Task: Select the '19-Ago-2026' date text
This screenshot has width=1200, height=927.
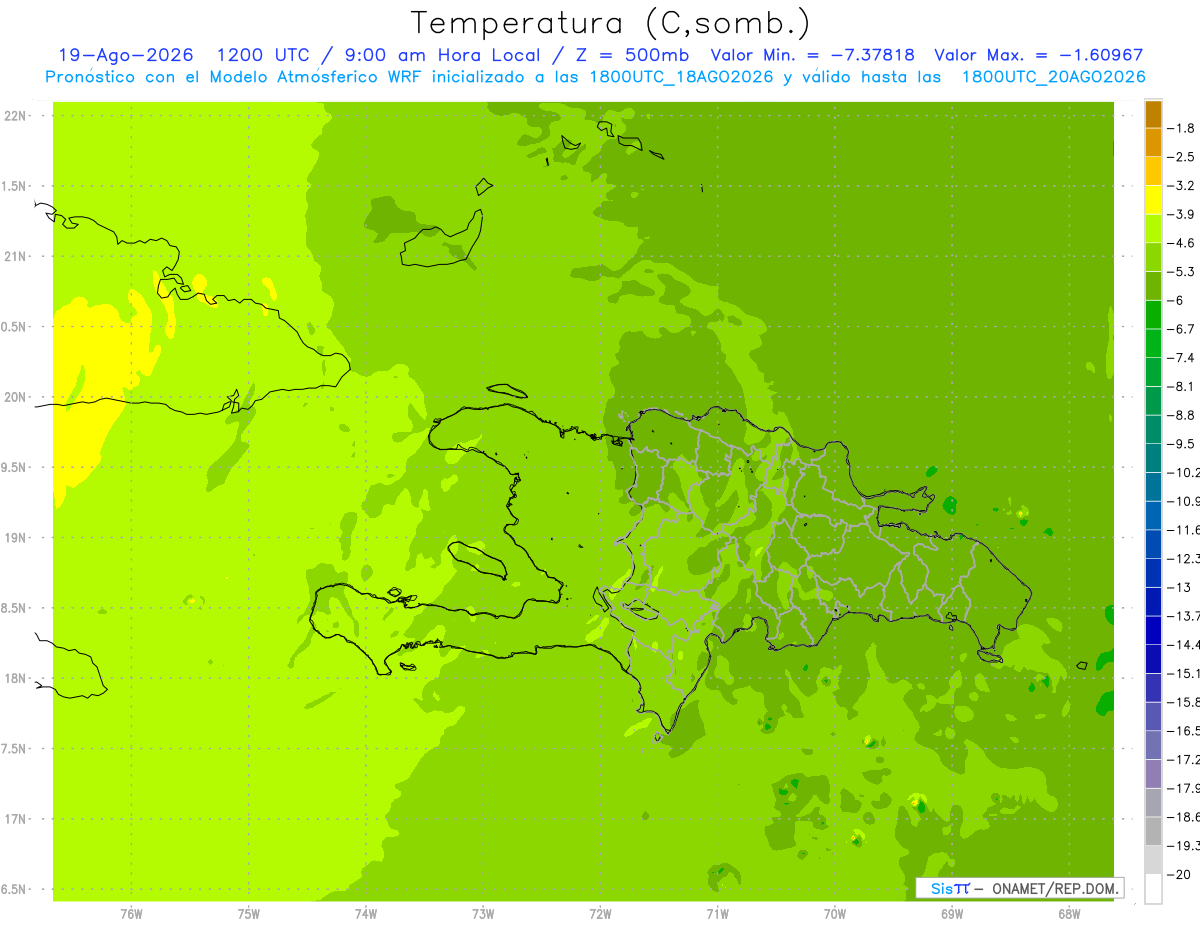Action: pyautogui.click(x=127, y=55)
